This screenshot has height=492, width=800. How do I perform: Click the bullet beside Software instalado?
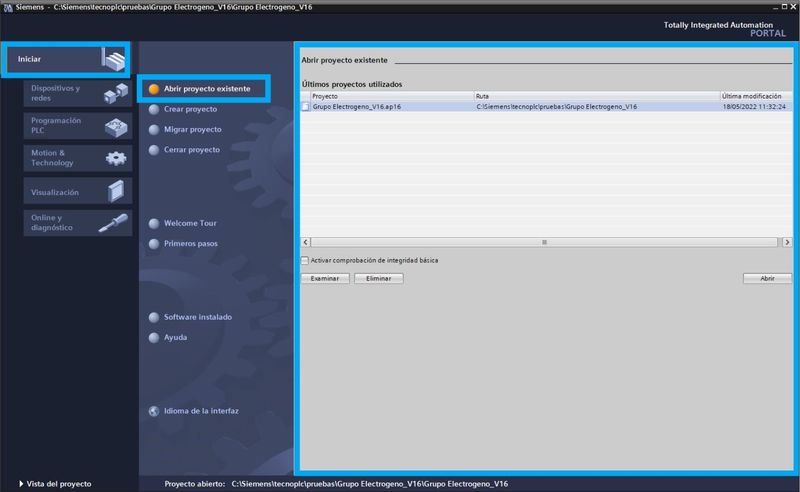[154, 317]
